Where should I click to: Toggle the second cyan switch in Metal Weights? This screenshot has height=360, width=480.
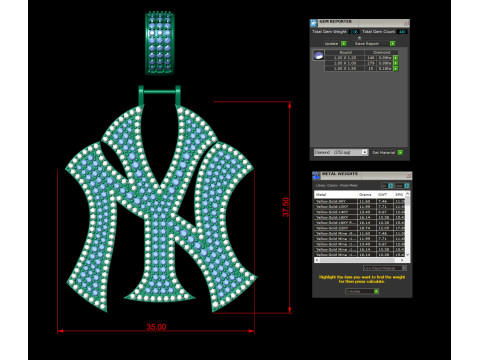coord(407,185)
